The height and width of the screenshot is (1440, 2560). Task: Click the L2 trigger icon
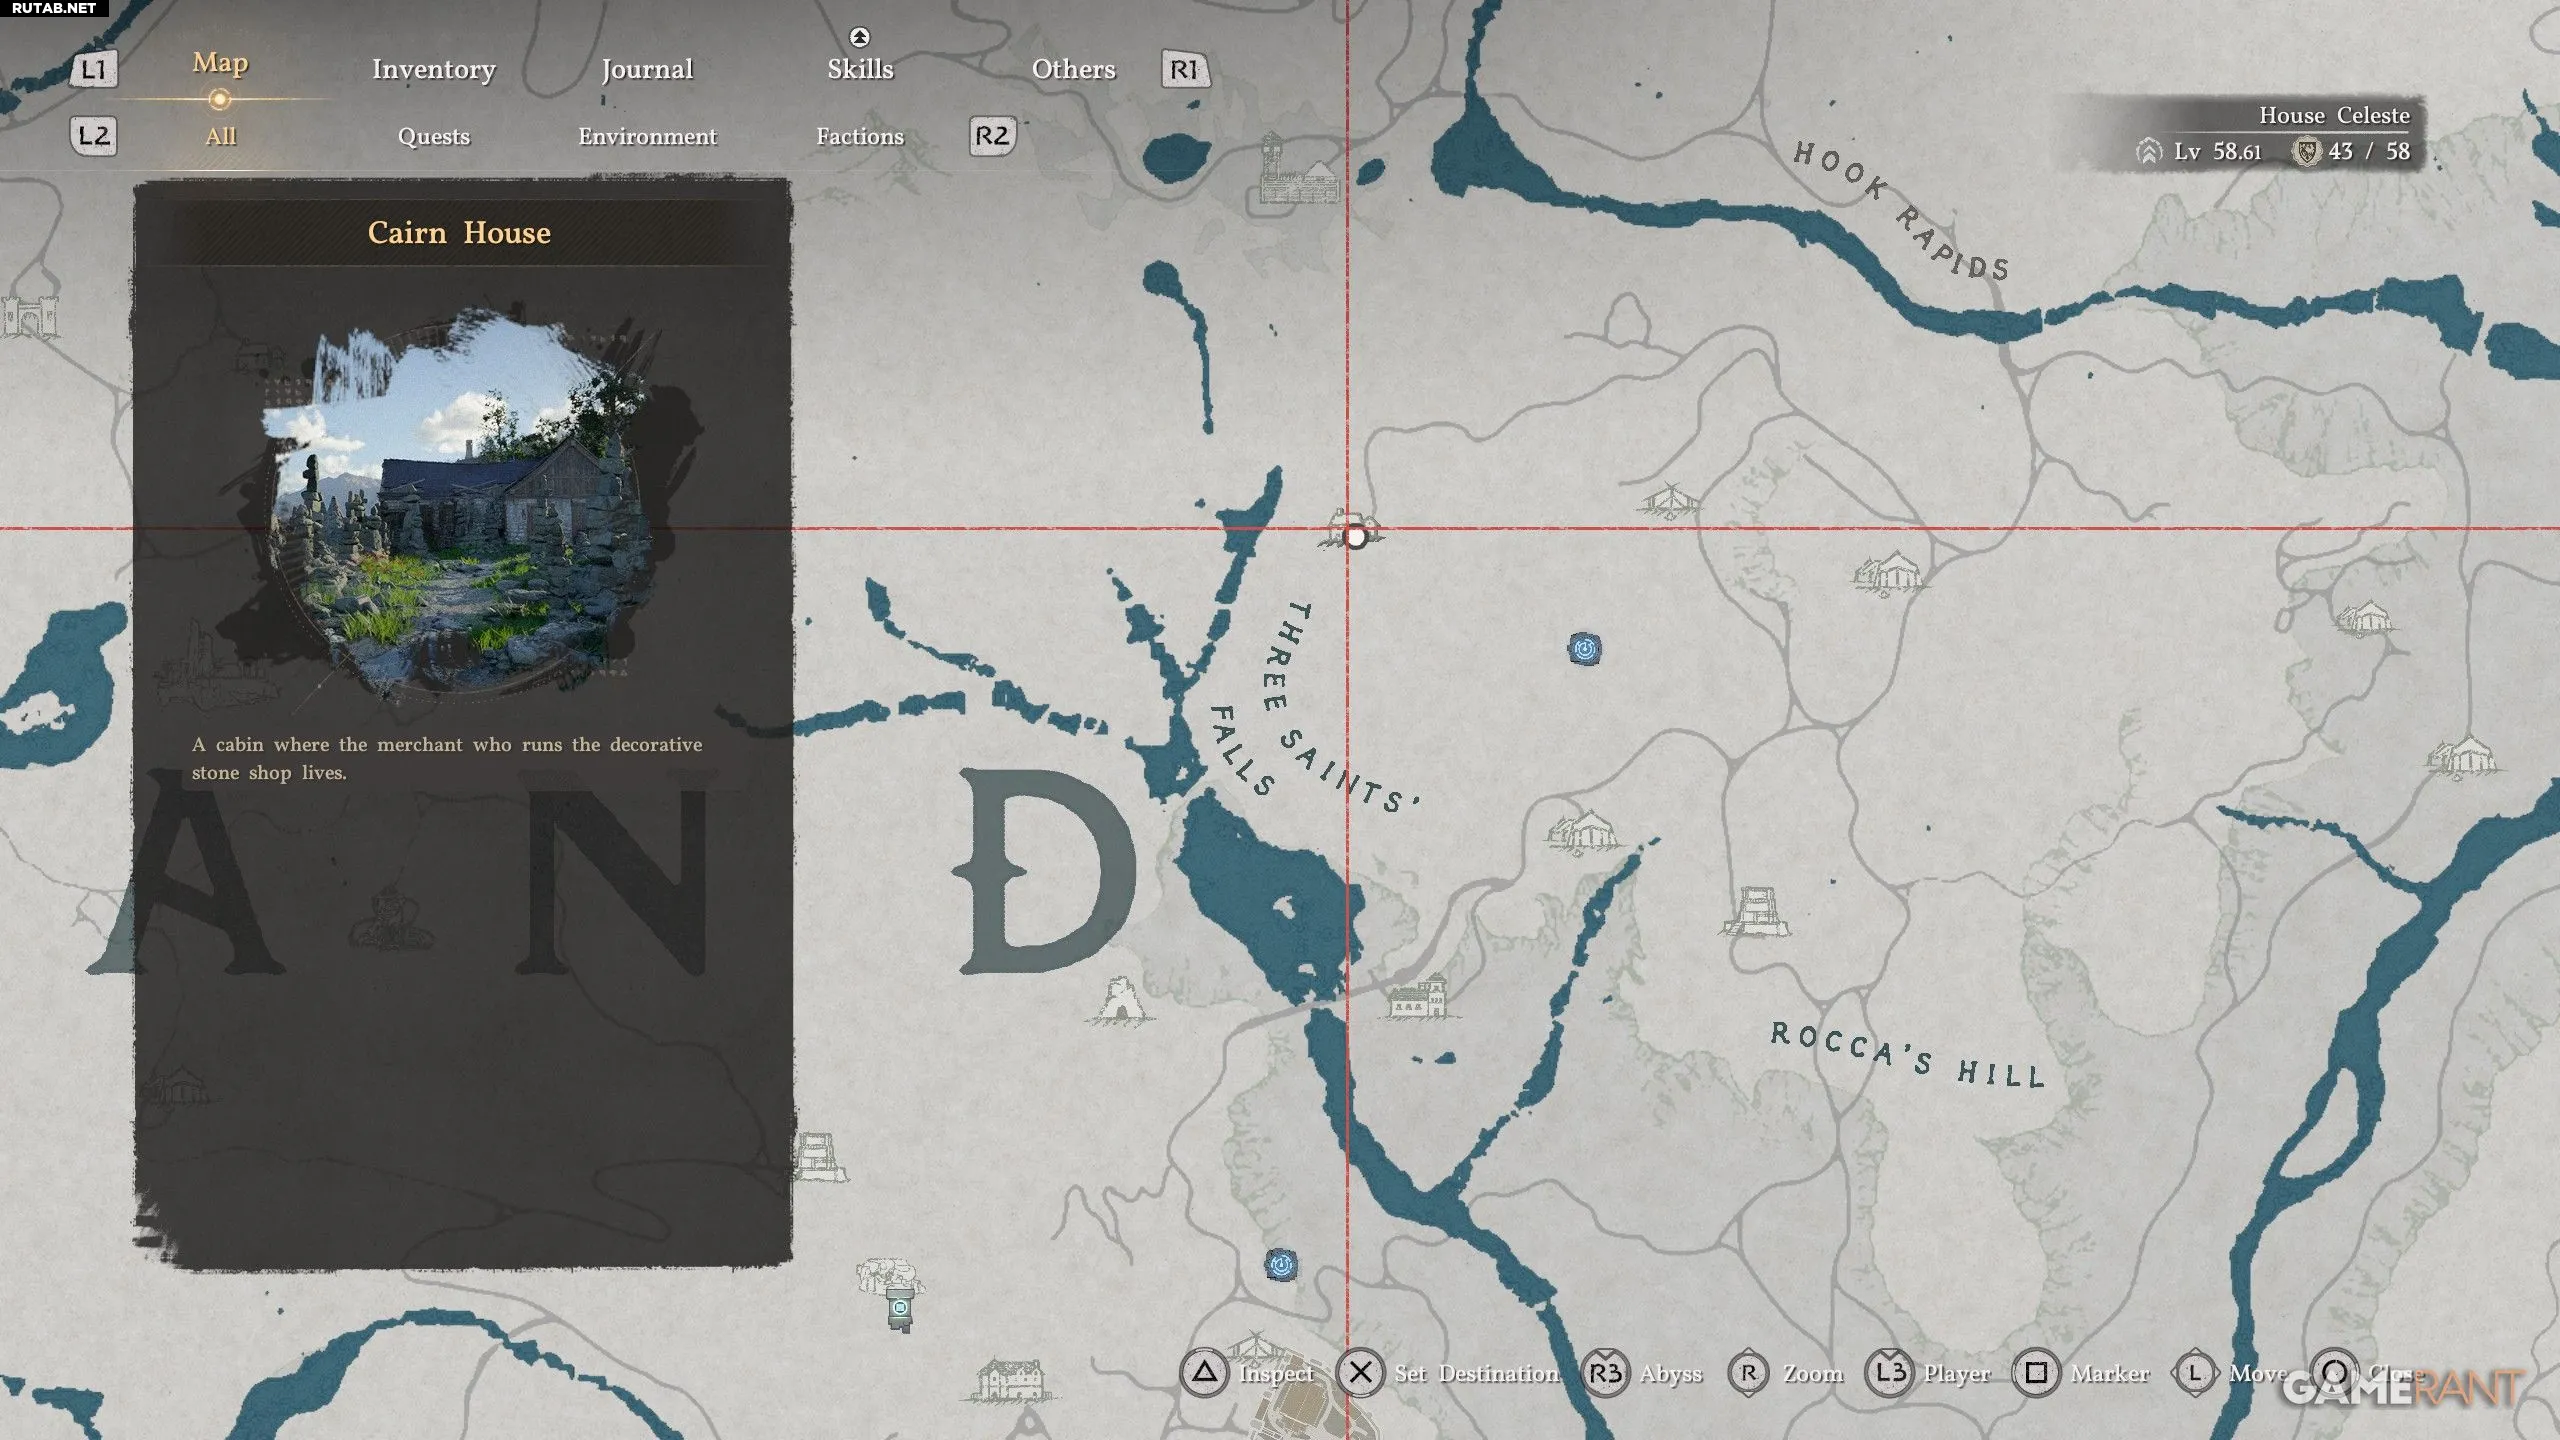point(94,136)
